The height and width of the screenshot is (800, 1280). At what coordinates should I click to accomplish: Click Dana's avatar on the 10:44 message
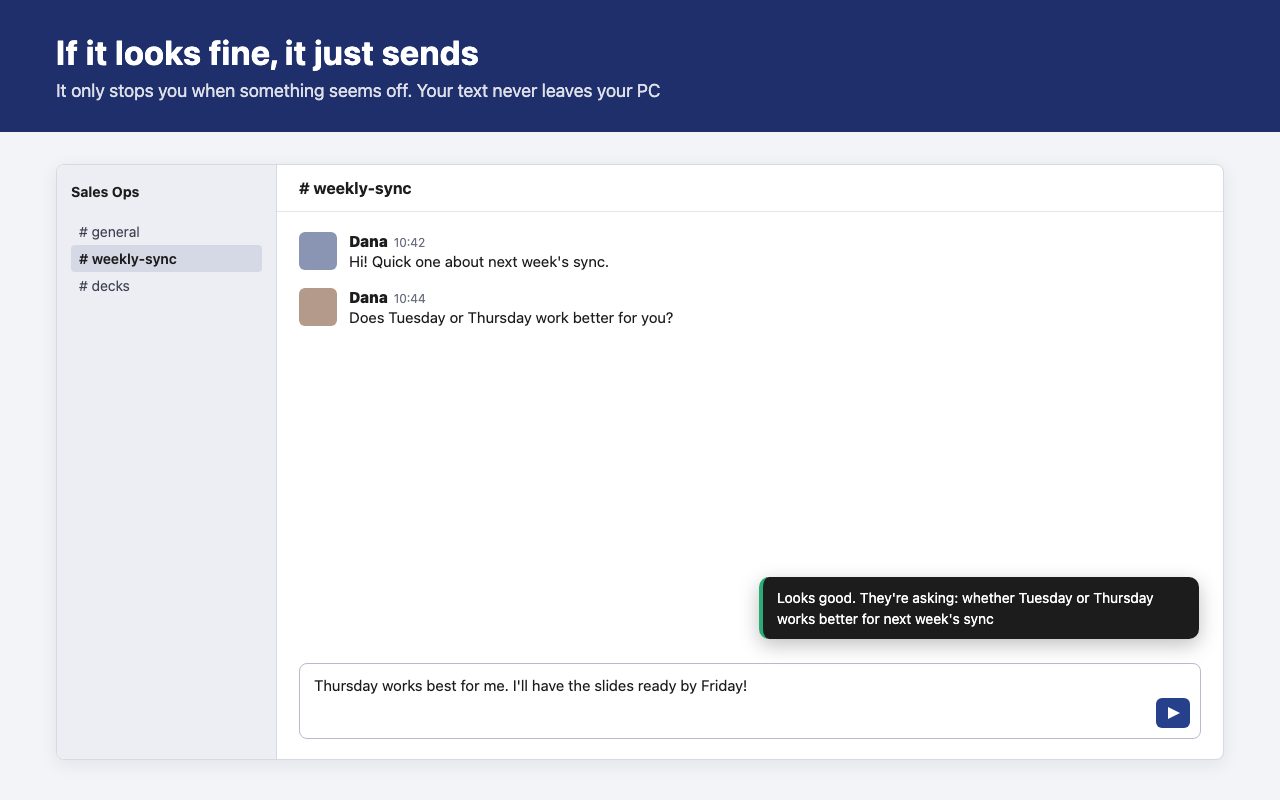[318, 307]
